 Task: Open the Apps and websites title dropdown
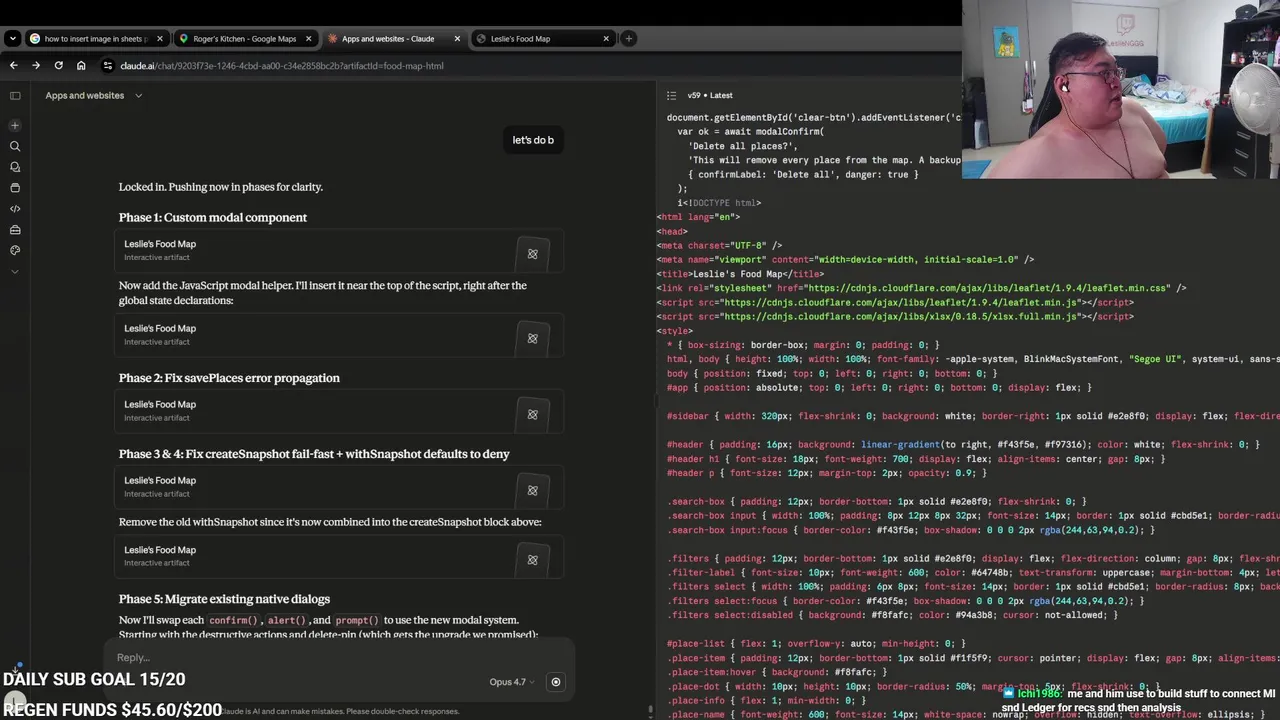[x=94, y=96]
